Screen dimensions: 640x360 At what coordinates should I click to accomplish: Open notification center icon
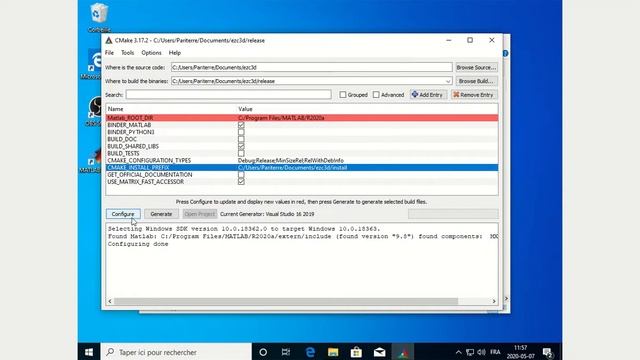(548, 352)
